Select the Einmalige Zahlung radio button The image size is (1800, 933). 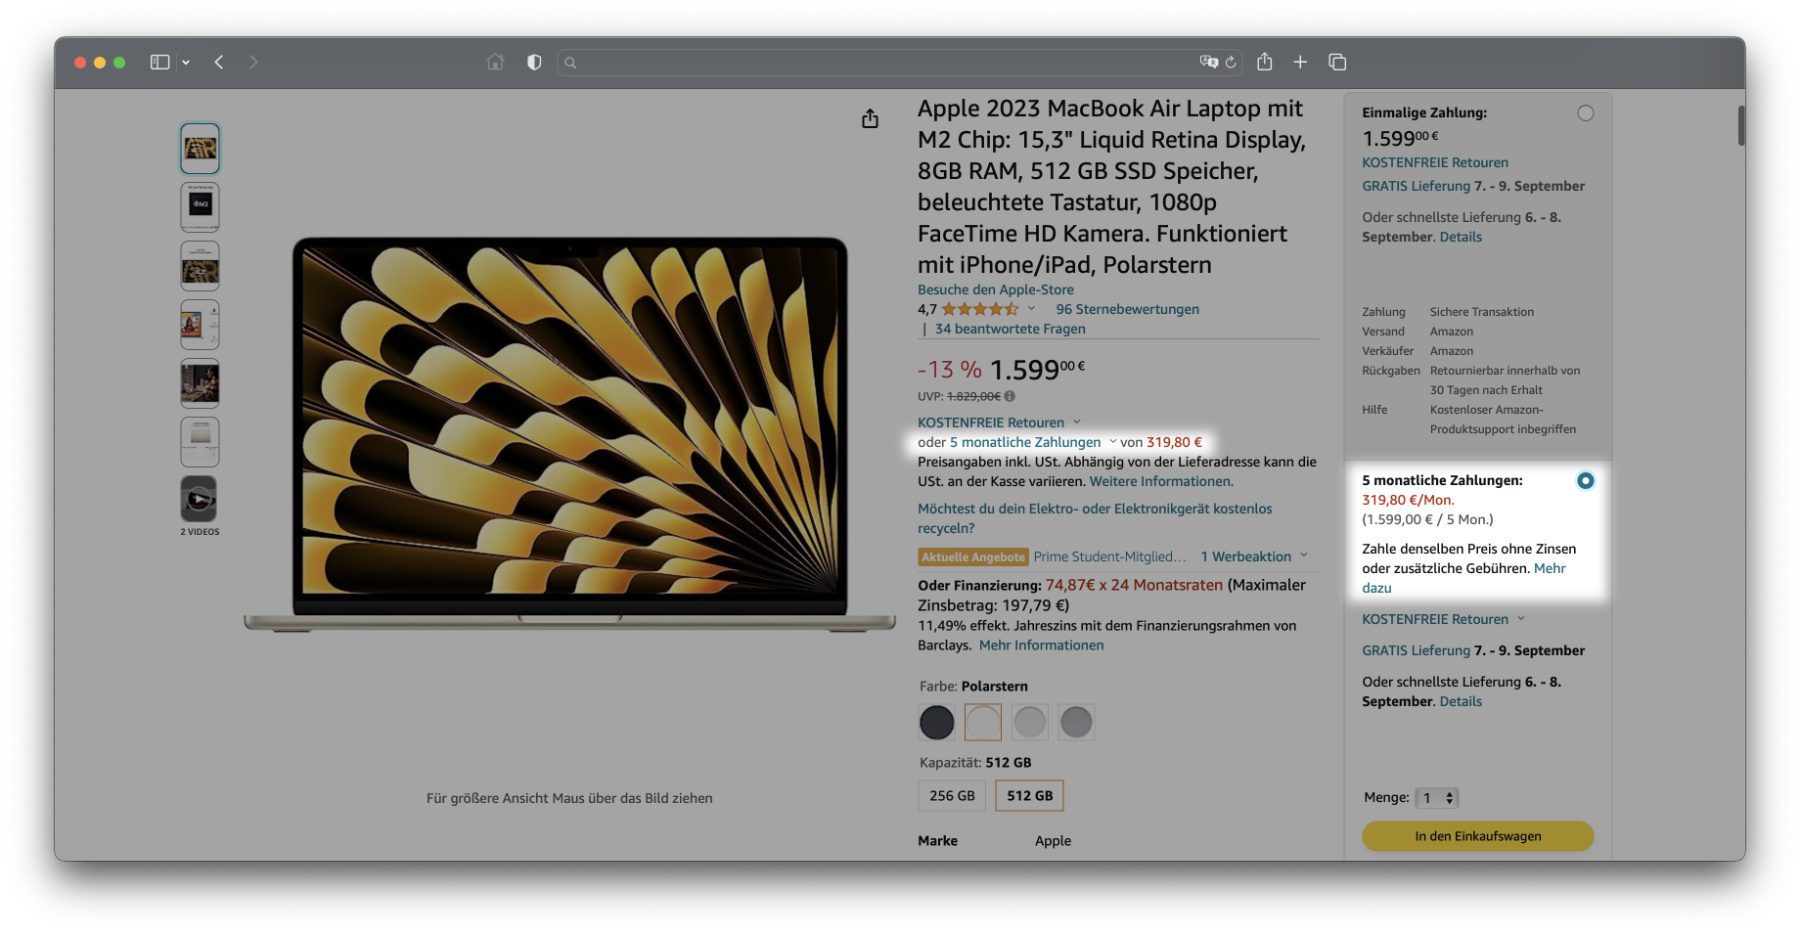(x=1585, y=113)
